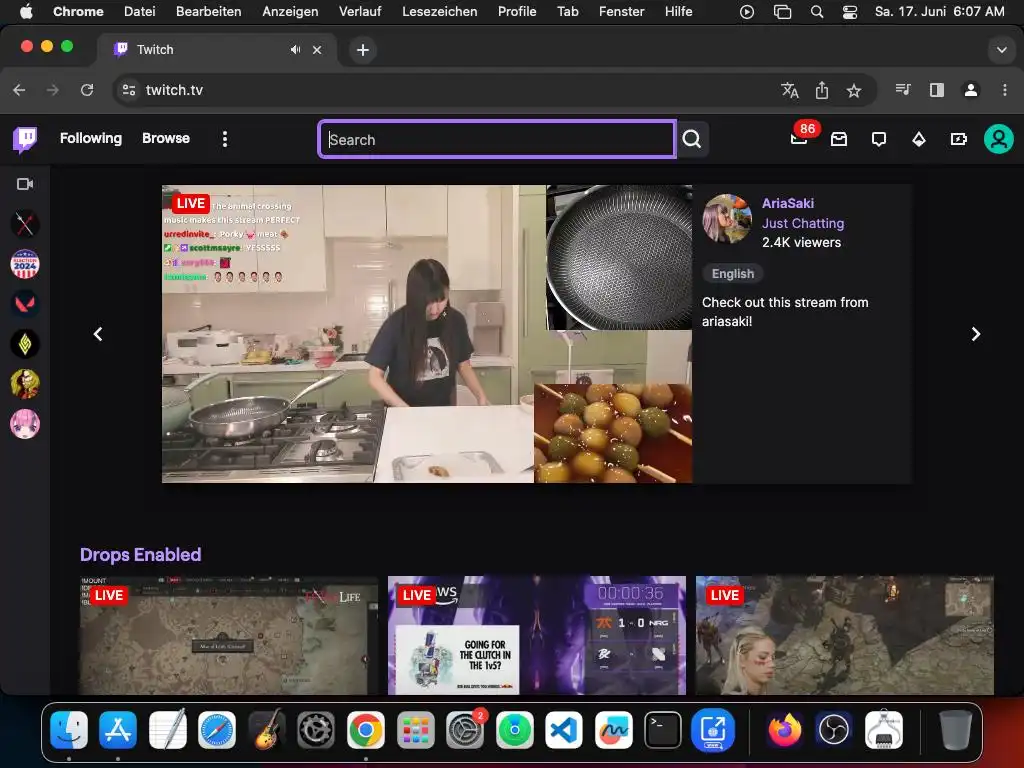Open the yellow-green logo sidebar channel
This screenshot has width=1024, height=768.
tap(25, 344)
